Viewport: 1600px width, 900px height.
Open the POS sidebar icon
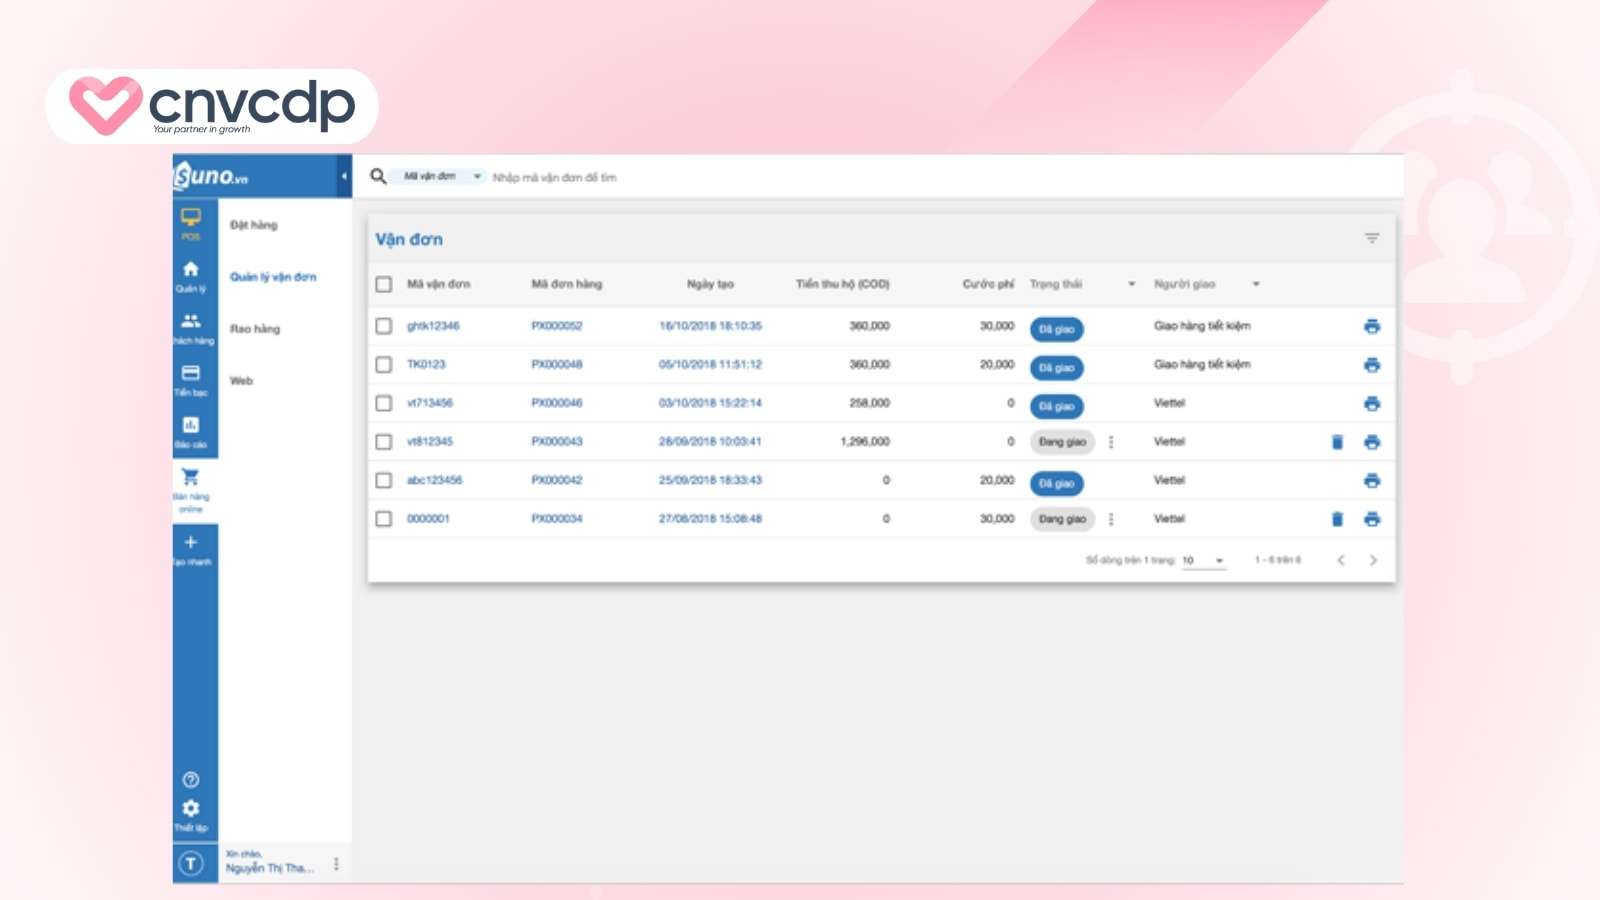click(191, 222)
